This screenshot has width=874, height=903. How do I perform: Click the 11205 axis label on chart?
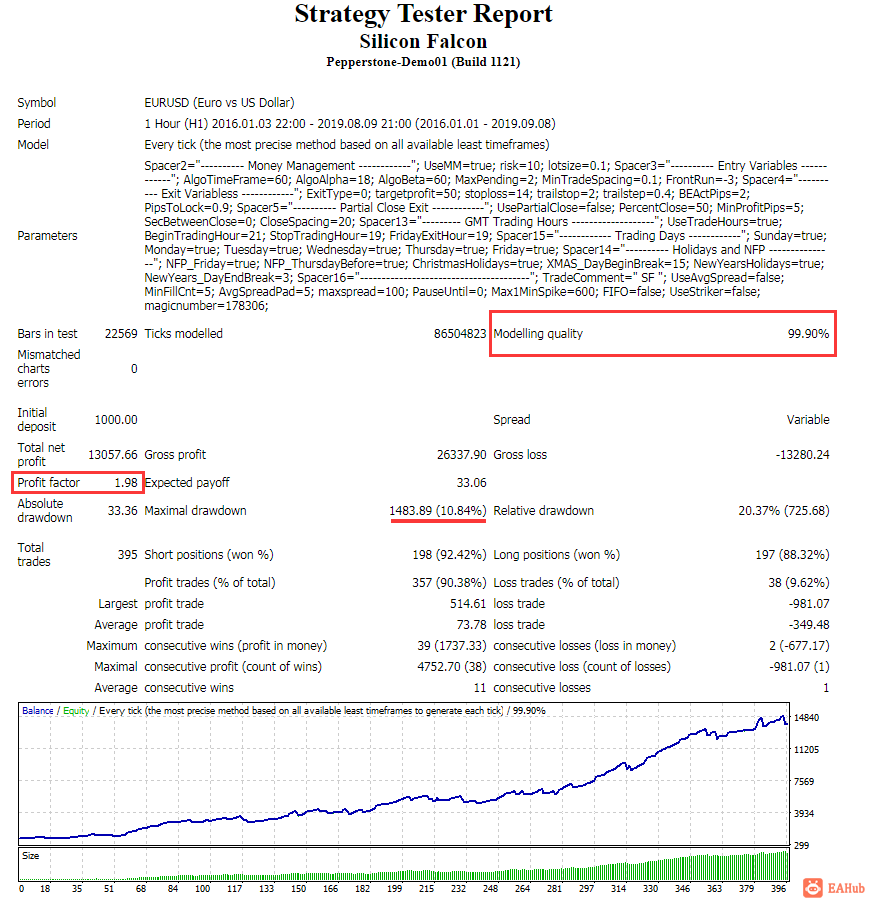[x=806, y=750]
